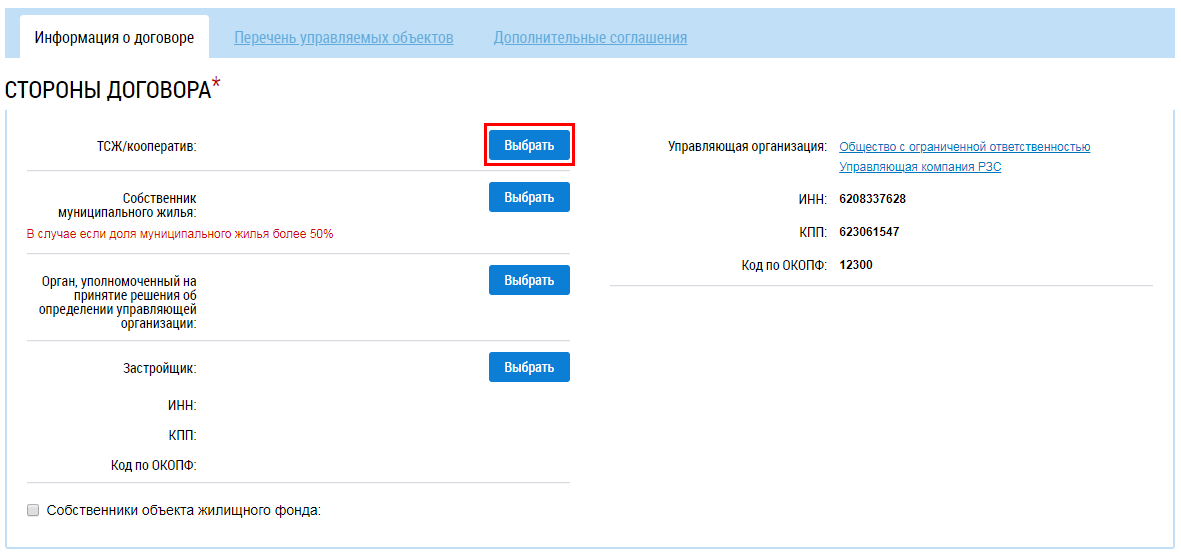The image size is (1181, 555).
Task: Select the Код по ОКОПФ value 12300
Action: [856, 265]
